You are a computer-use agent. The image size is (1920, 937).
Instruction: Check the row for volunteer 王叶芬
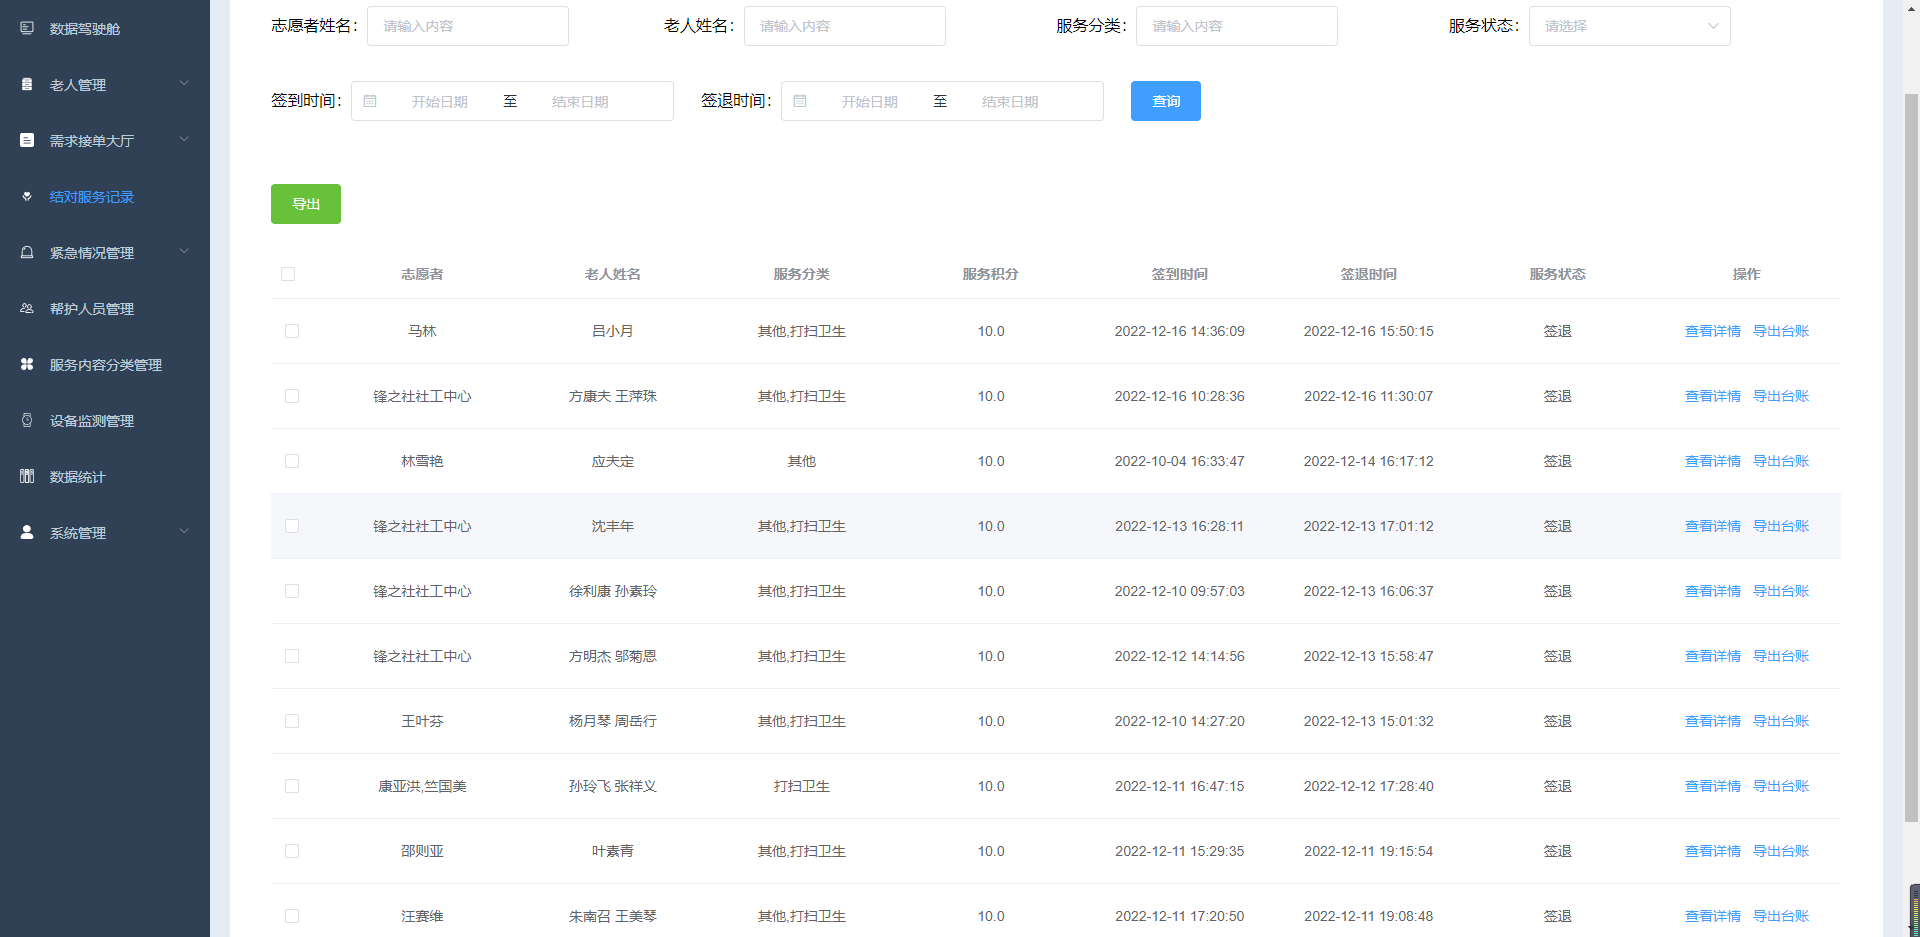click(292, 721)
